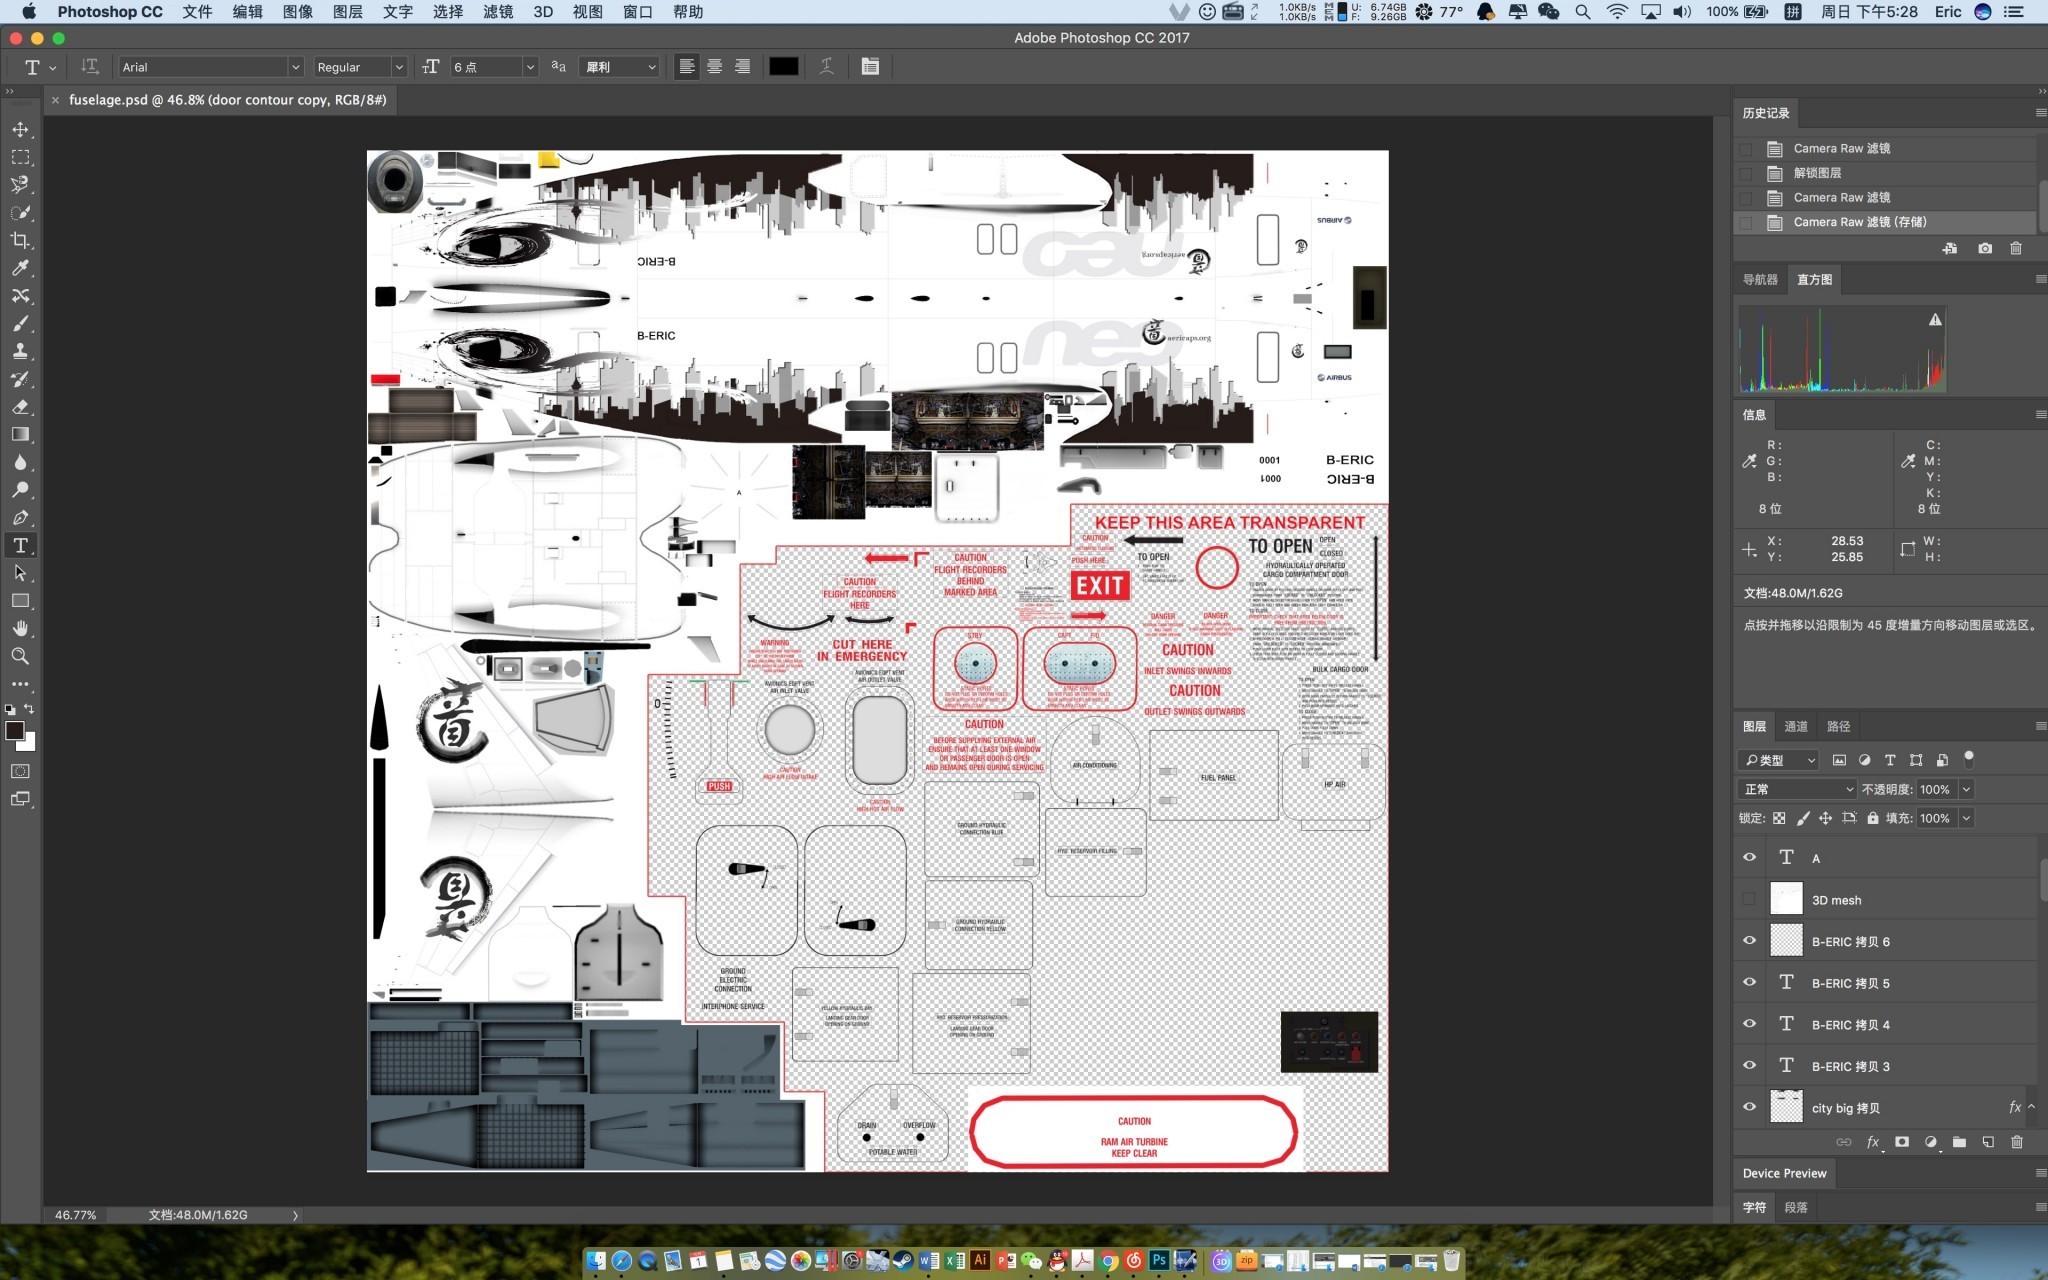
Task: Open the layer filter 类型 dropdown
Action: (1778, 760)
